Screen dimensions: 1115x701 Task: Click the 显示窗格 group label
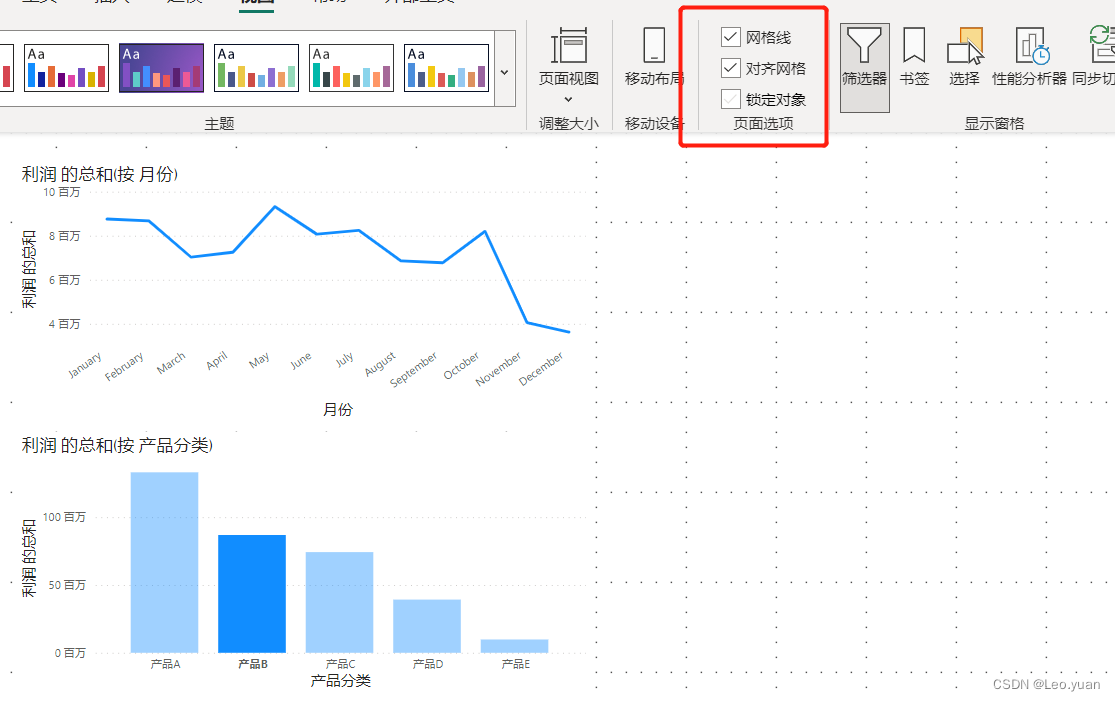[x=994, y=123]
